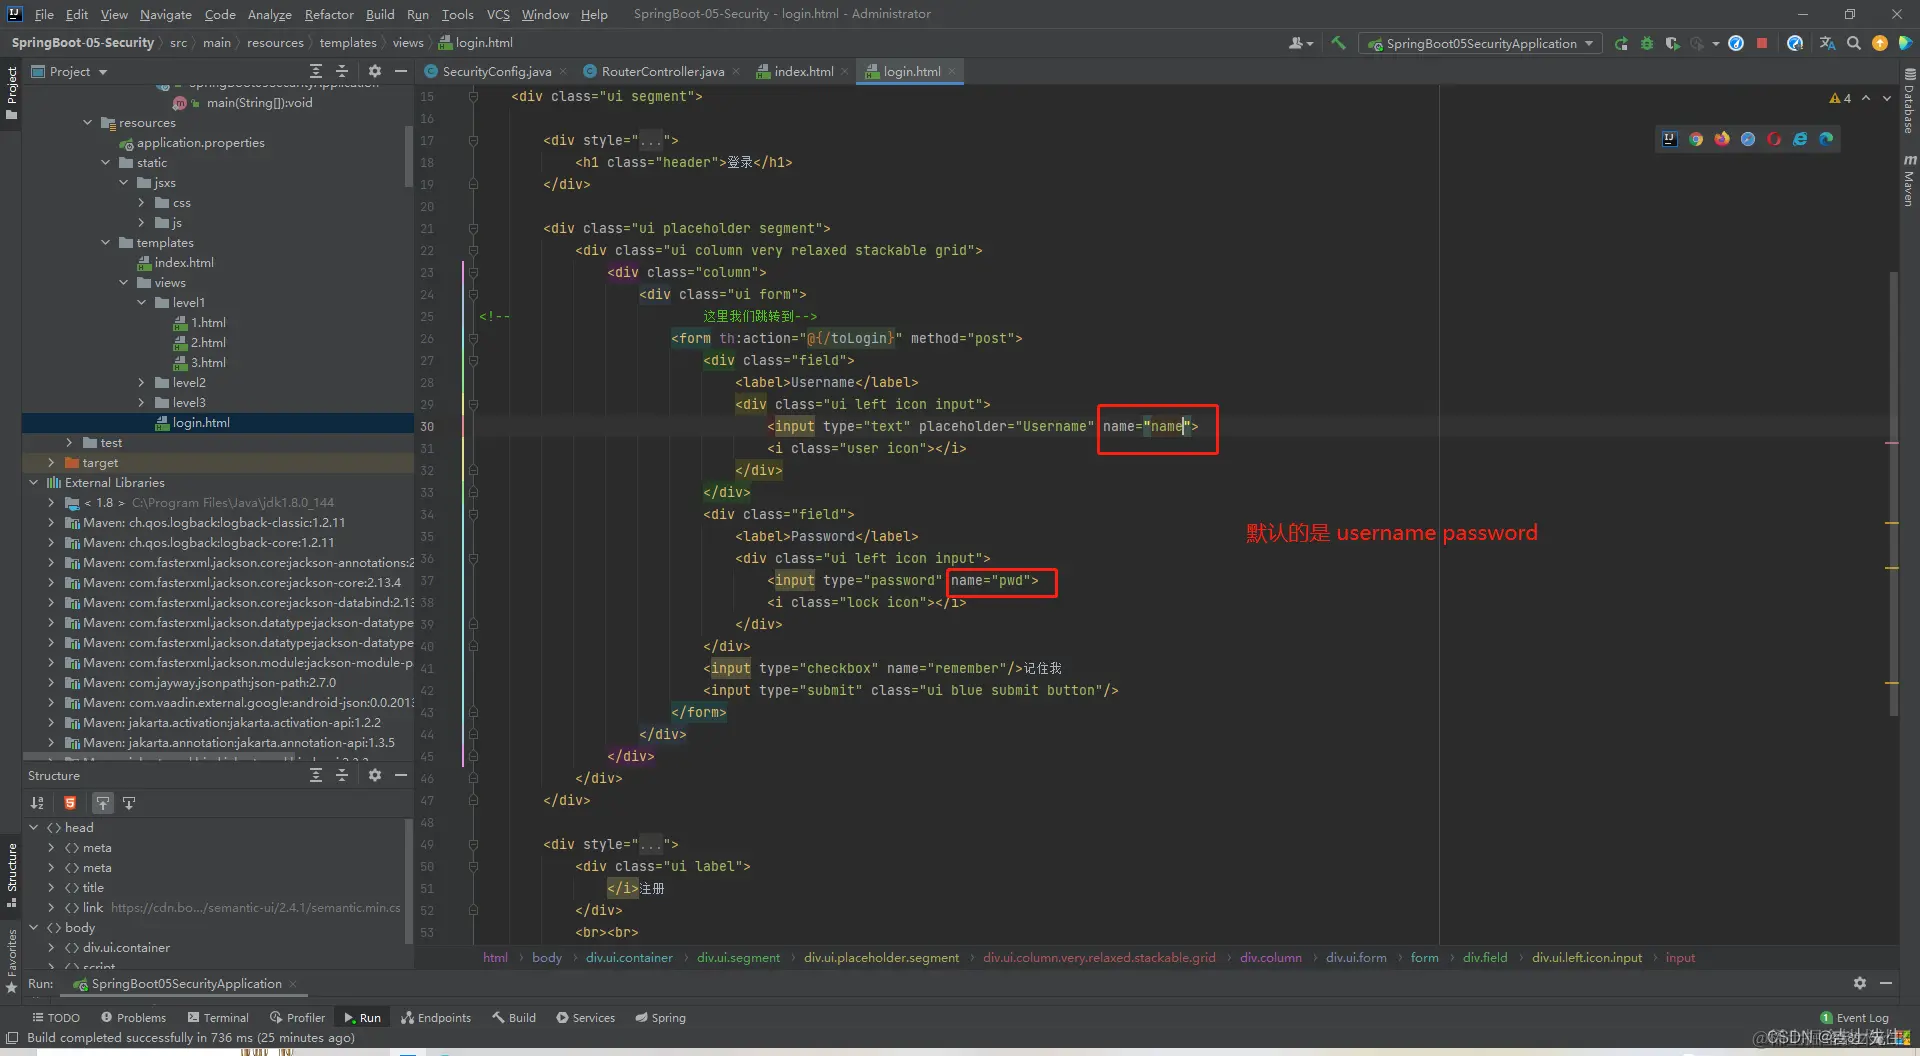Open the Refactor menu
Image resolution: width=1920 pixels, height=1056 pixels.
[329, 14]
